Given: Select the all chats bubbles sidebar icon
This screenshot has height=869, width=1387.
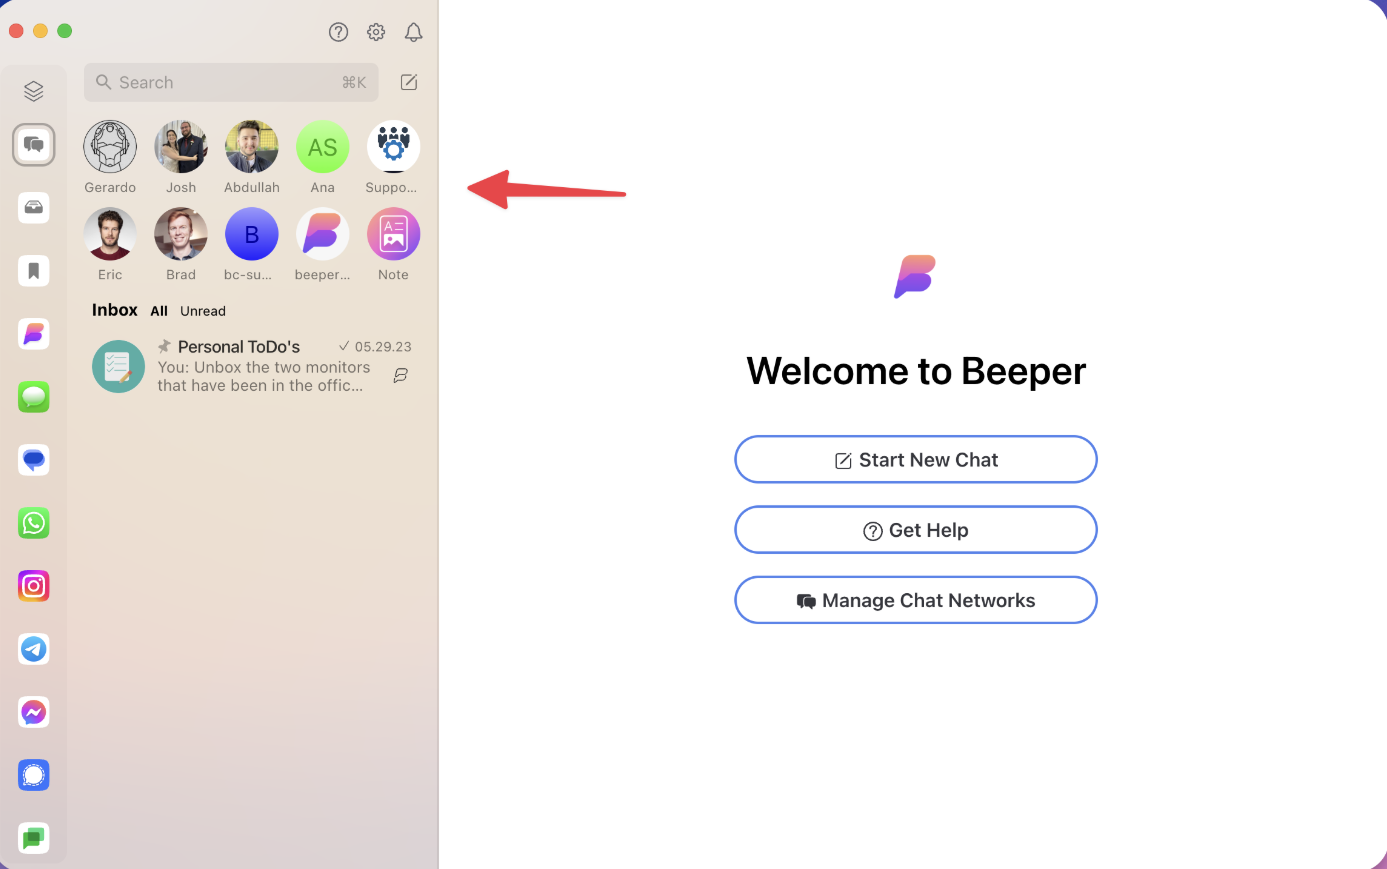Looking at the screenshot, I should click(x=34, y=145).
